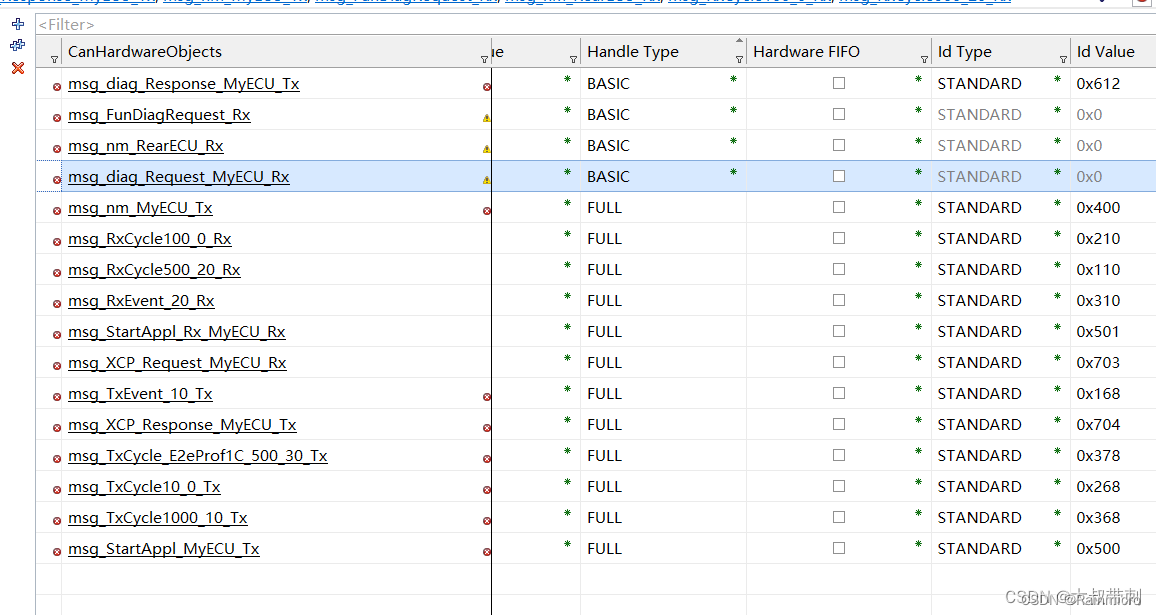
Task: Open filter funnel beside Hardware FIFO header
Action: [x=925, y=59]
